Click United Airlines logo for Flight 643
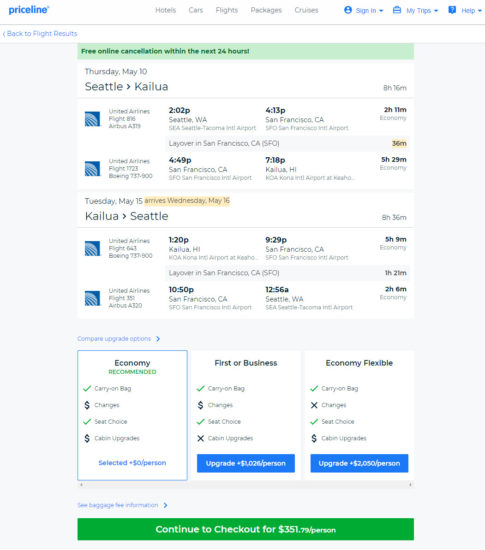This screenshot has height=550, width=485. coord(92,248)
